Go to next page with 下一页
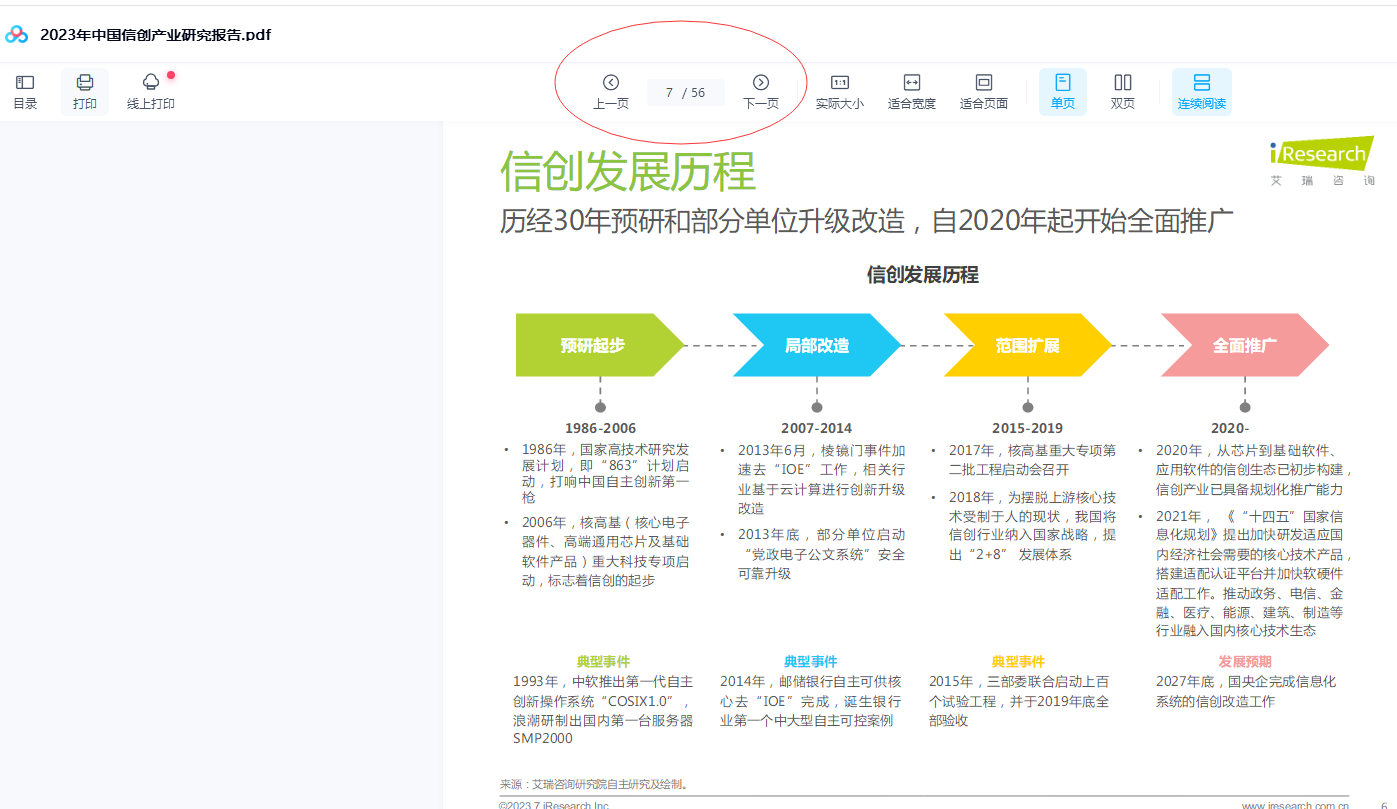The height and width of the screenshot is (809, 1397). tap(761, 91)
